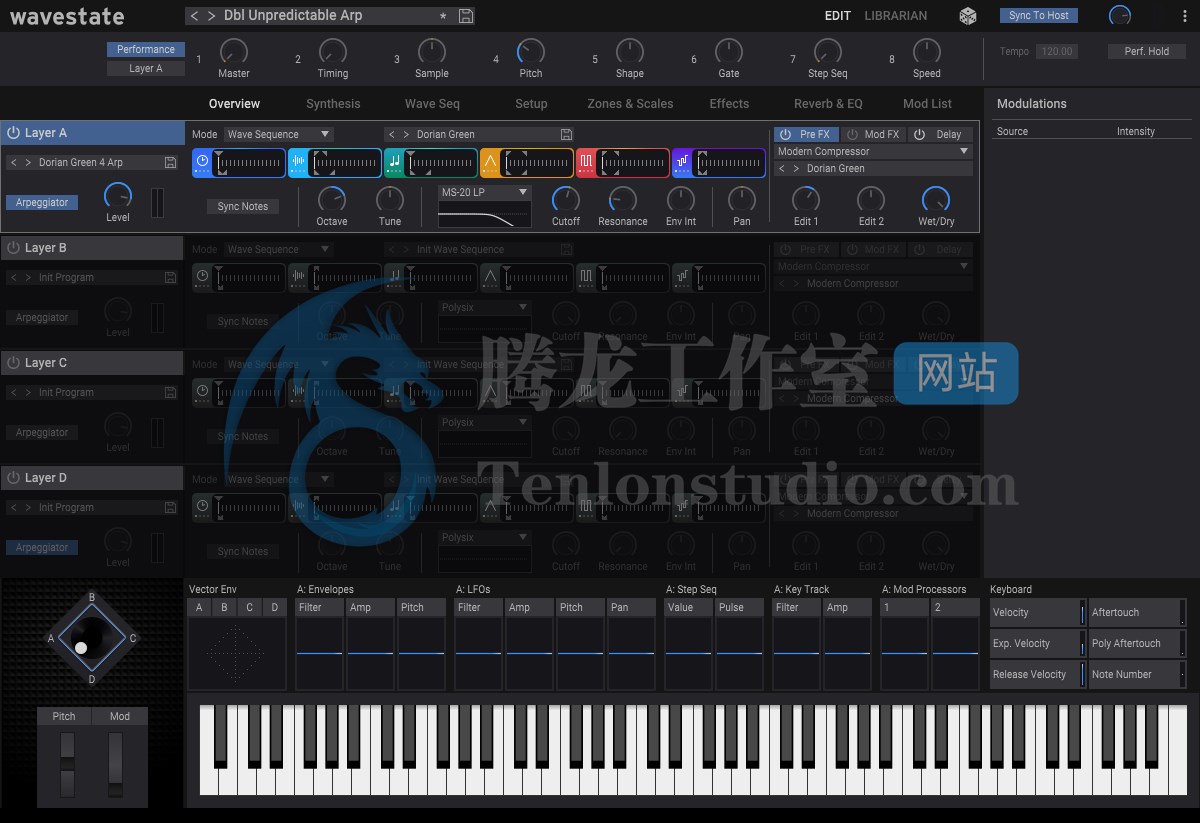
Task: Toggle the Layer A Arpeggiator
Action: tap(42, 202)
